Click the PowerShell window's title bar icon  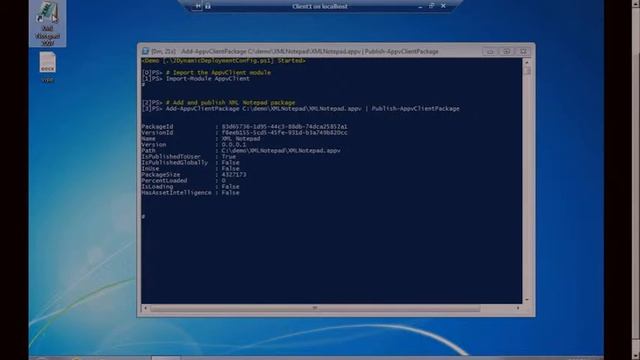[x=145, y=51]
